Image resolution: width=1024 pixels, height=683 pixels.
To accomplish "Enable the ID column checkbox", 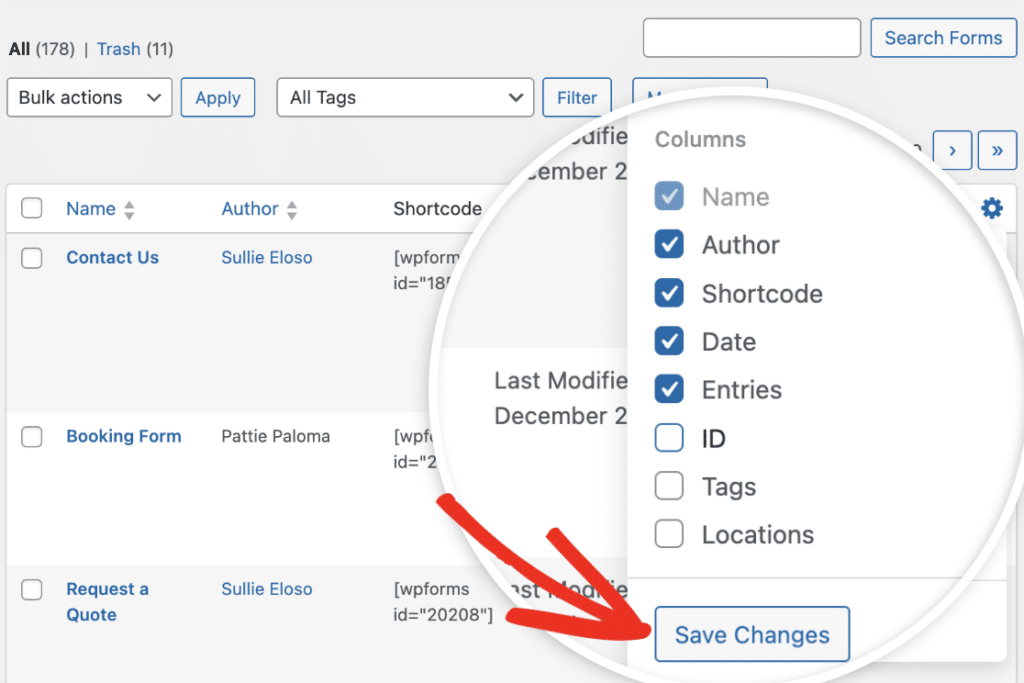I will tap(668, 438).
